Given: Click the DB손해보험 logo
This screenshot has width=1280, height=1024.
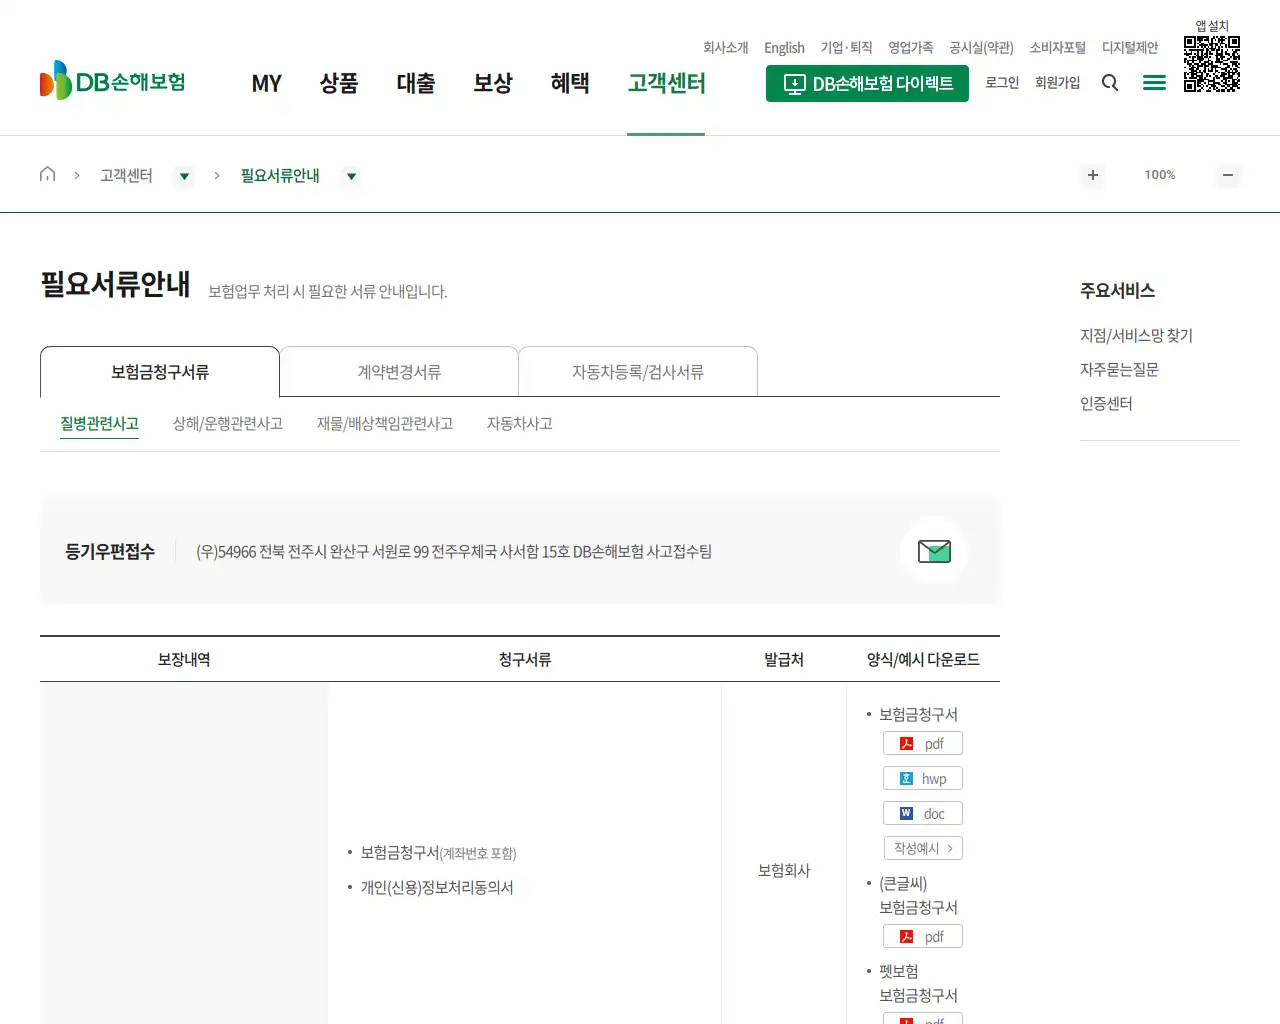Looking at the screenshot, I should click(112, 80).
